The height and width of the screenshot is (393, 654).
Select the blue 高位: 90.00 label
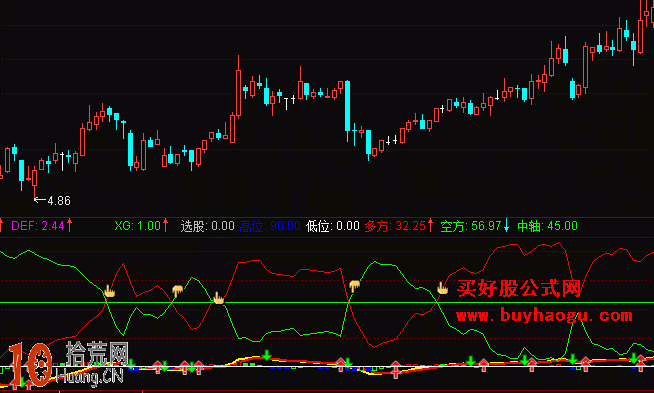click(270, 226)
